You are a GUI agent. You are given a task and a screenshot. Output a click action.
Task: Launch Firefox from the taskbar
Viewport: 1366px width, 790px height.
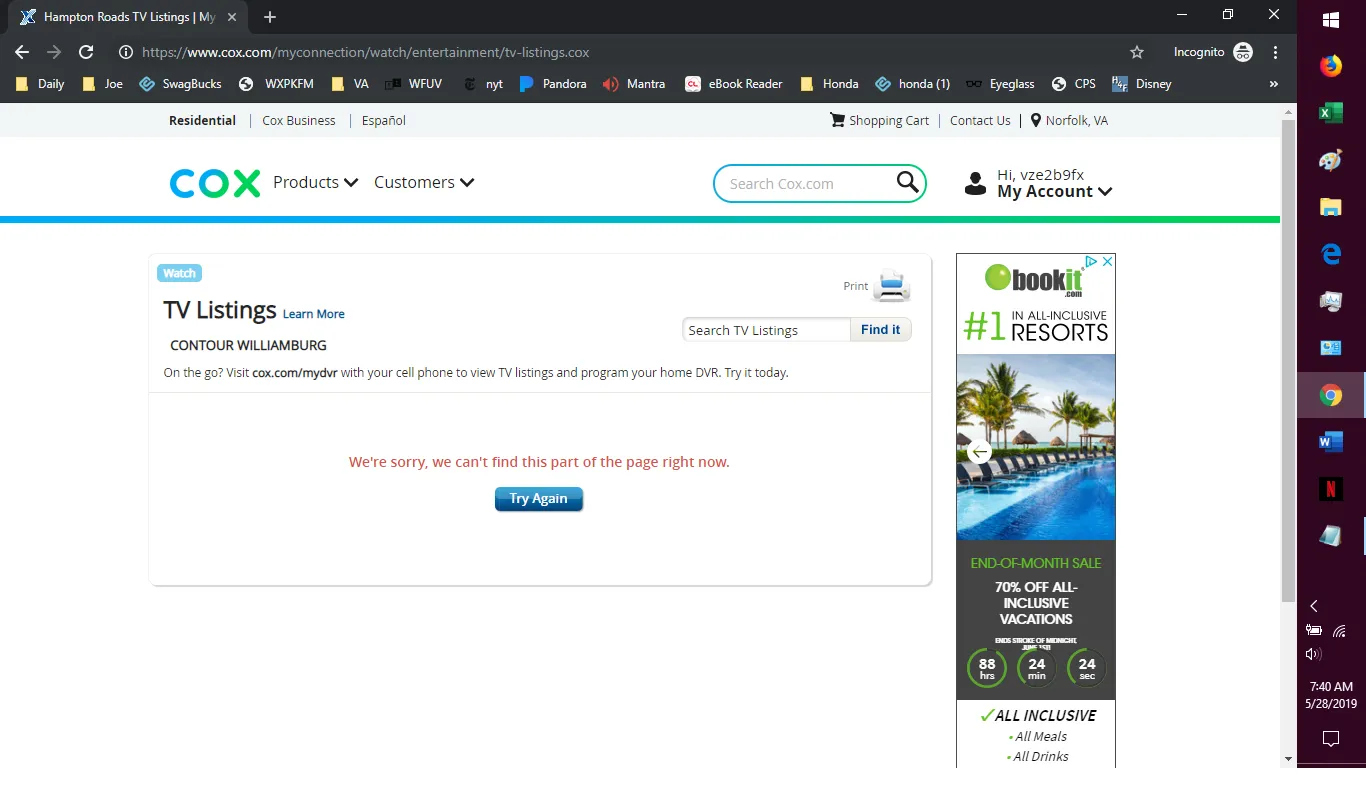[x=1330, y=67]
